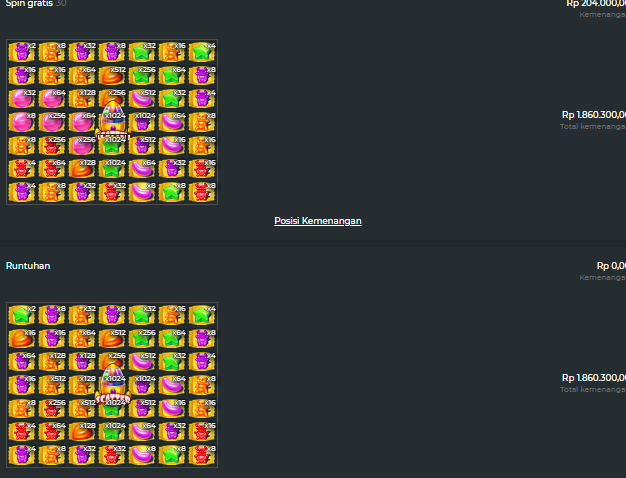Click the Spin gratis section heading

[x=29, y=4]
